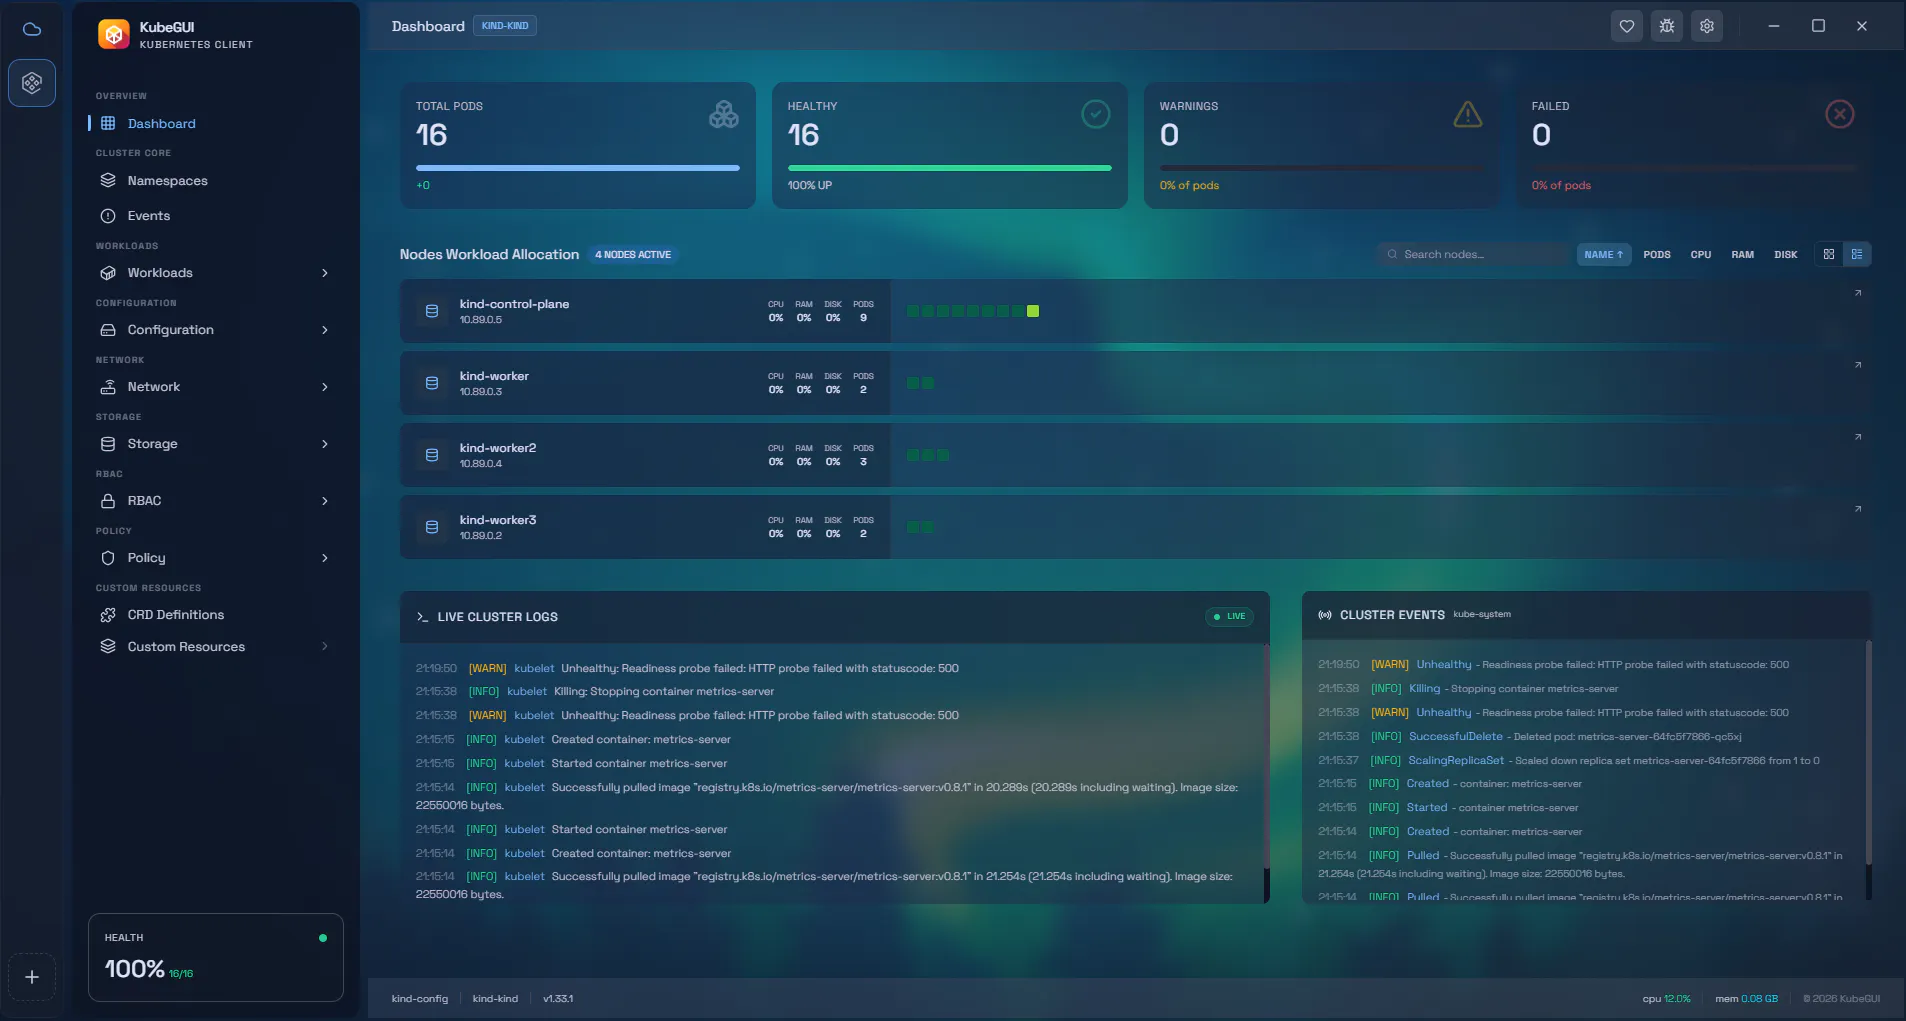The image size is (1906, 1021).
Task: Open kind-control-plane details arrow
Action: point(1858,293)
